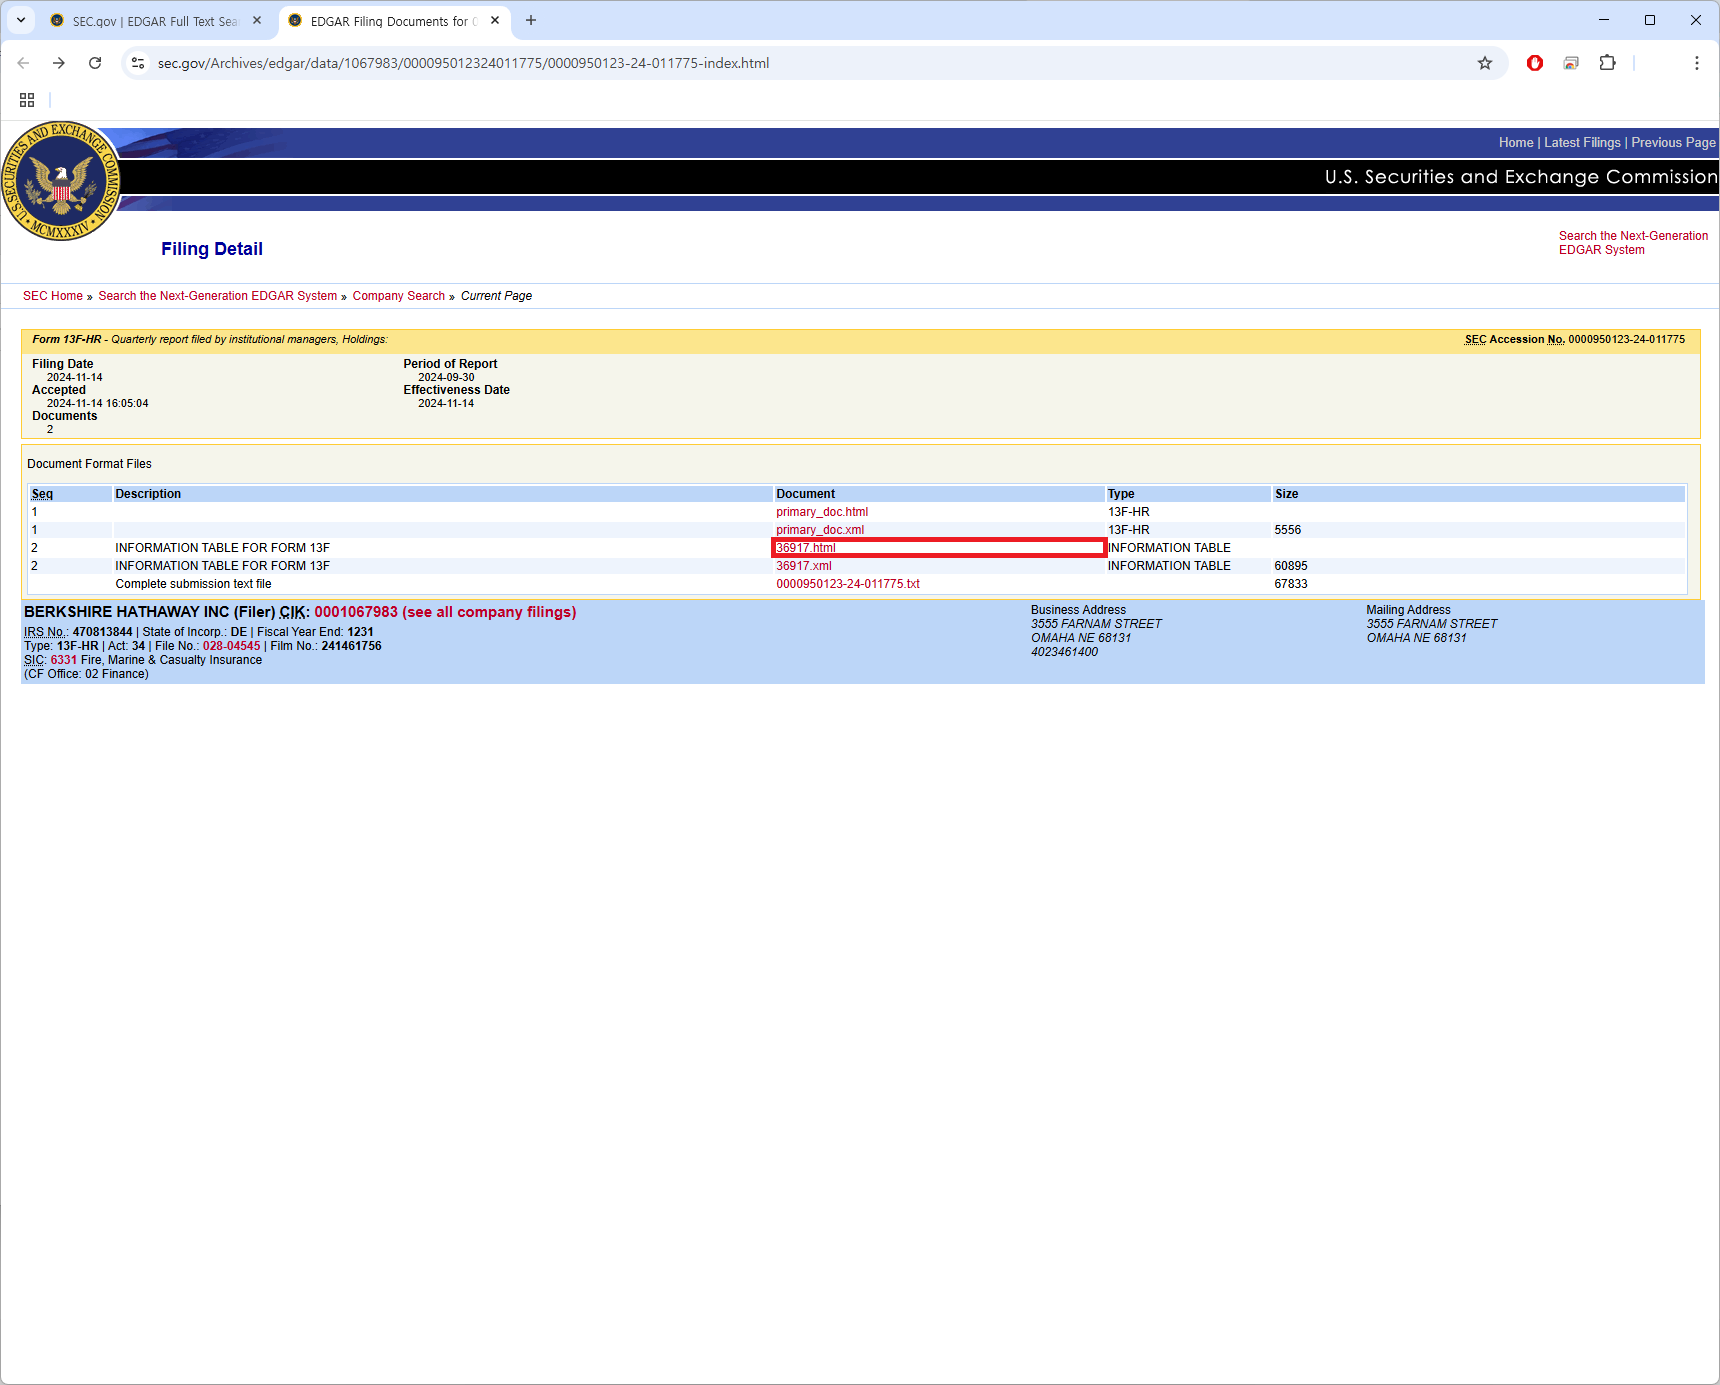Click File No. 028-04545 link

point(231,646)
